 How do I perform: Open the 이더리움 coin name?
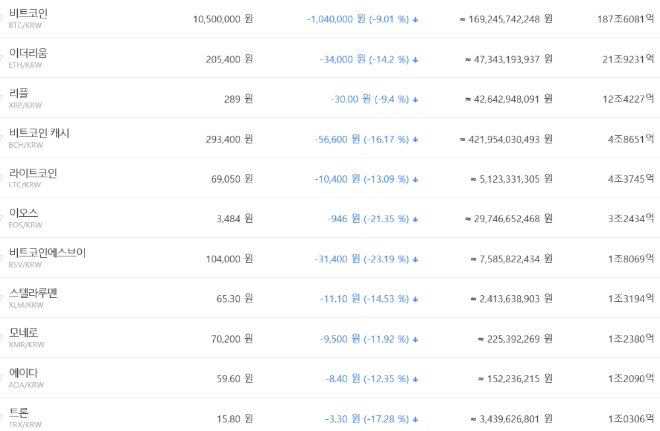[x=28, y=53]
